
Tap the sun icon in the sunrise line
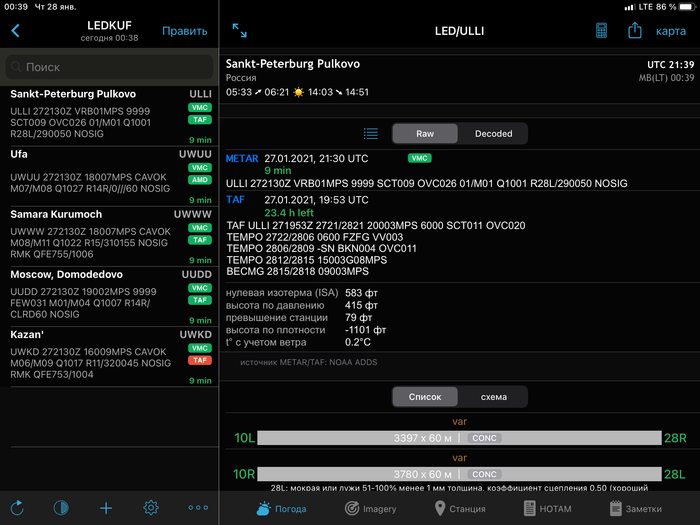tap(298, 92)
